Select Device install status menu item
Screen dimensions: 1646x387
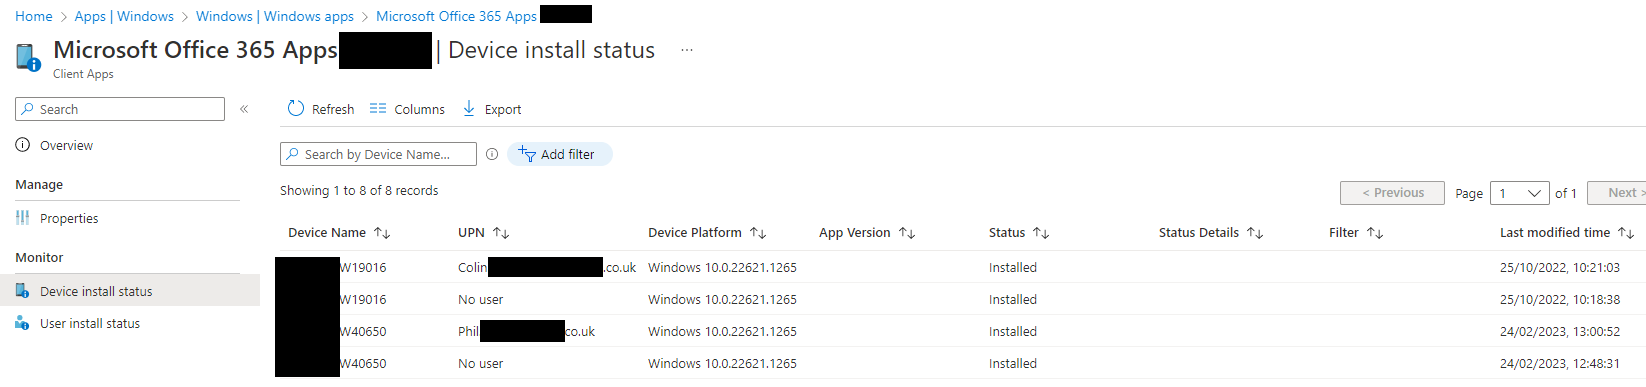point(130,291)
